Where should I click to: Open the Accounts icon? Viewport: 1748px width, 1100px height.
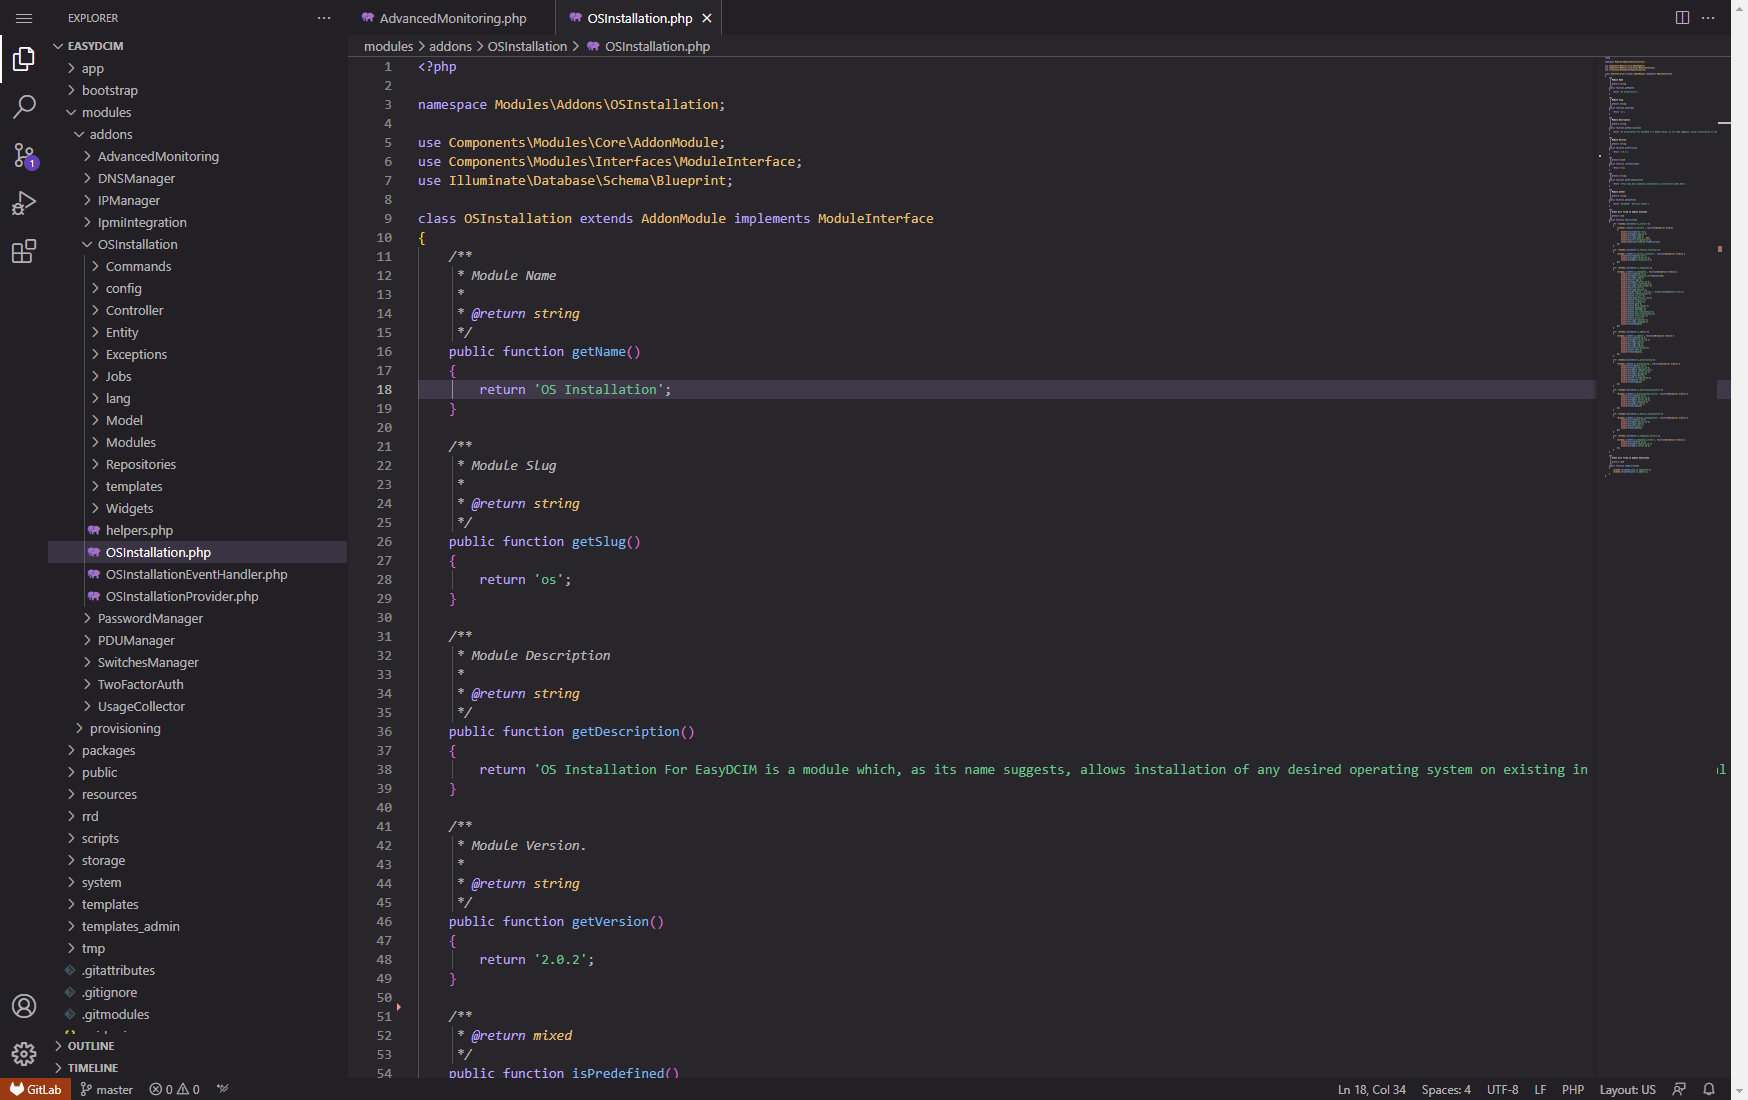(24, 1006)
